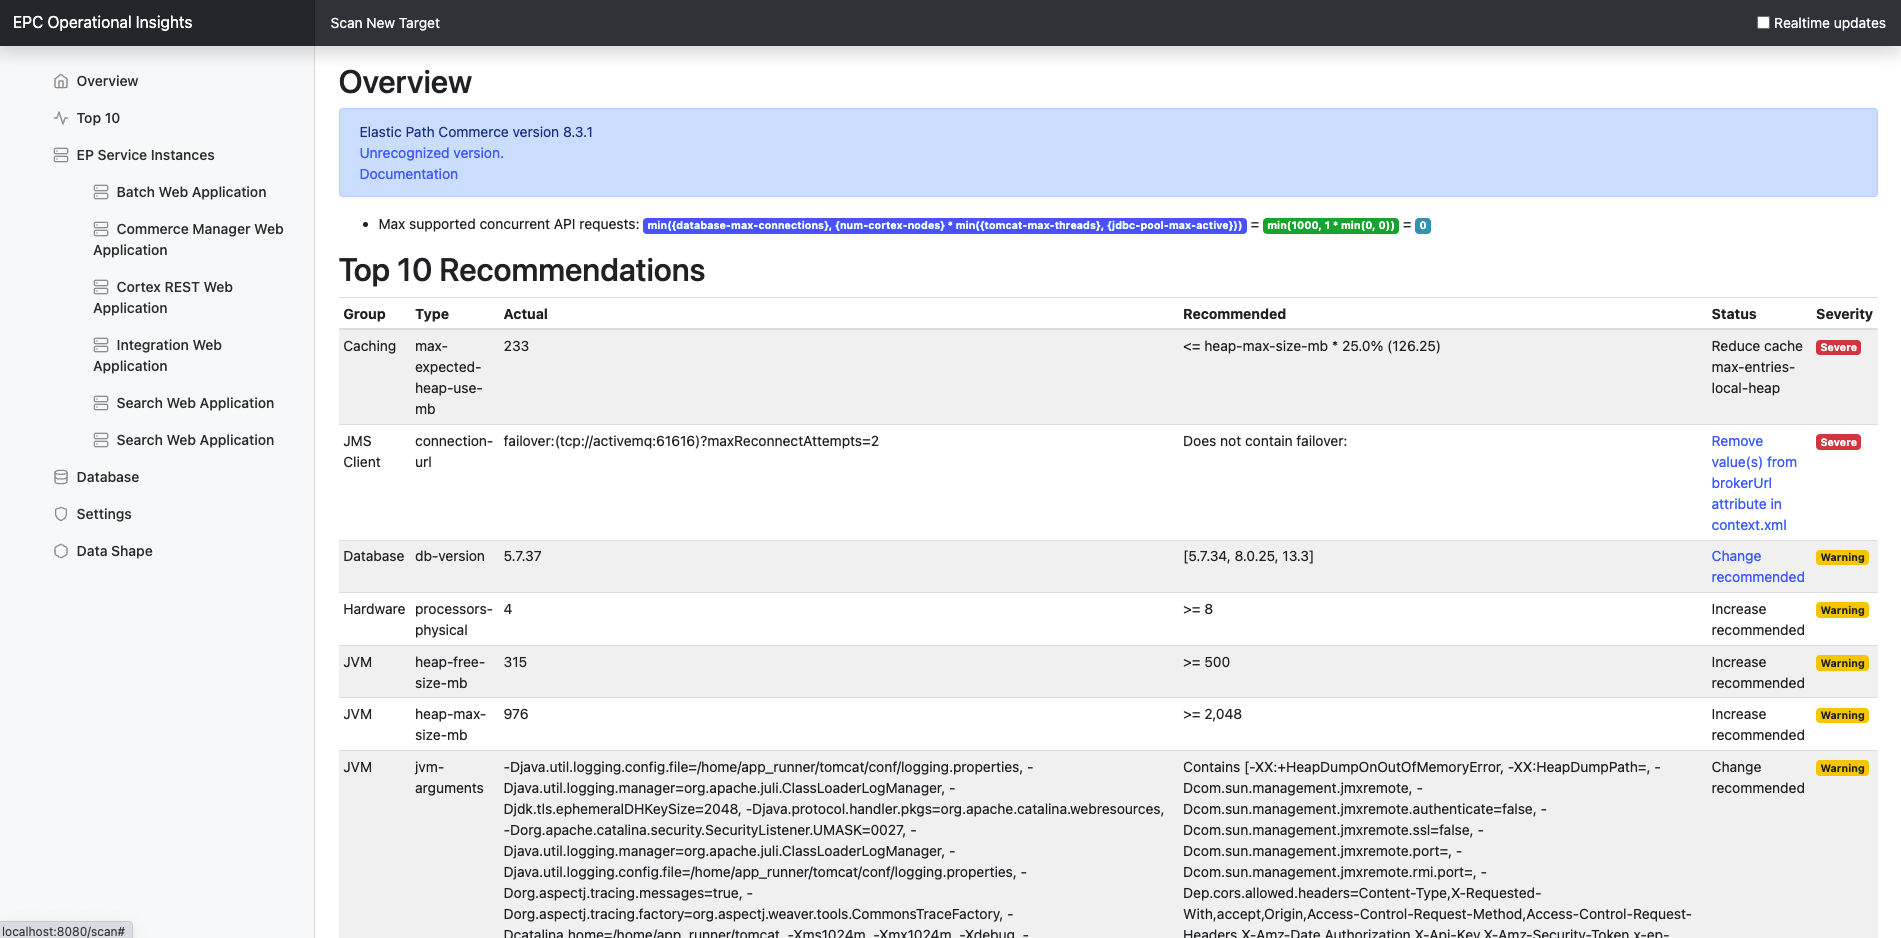Viewport: 1901px width, 938px height.
Task: Open the Settings sidebar item
Action: [104, 514]
